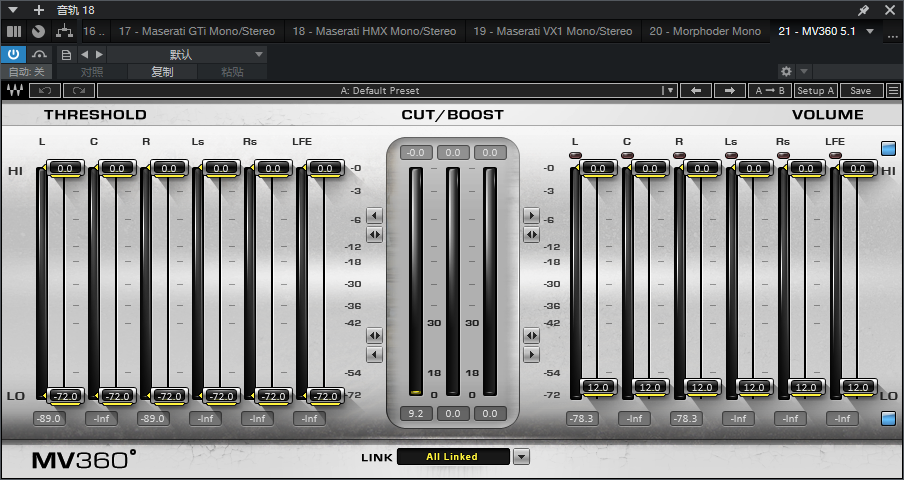Open the 默认 preset dropdown
The image size is (904, 480).
[x=187, y=55]
